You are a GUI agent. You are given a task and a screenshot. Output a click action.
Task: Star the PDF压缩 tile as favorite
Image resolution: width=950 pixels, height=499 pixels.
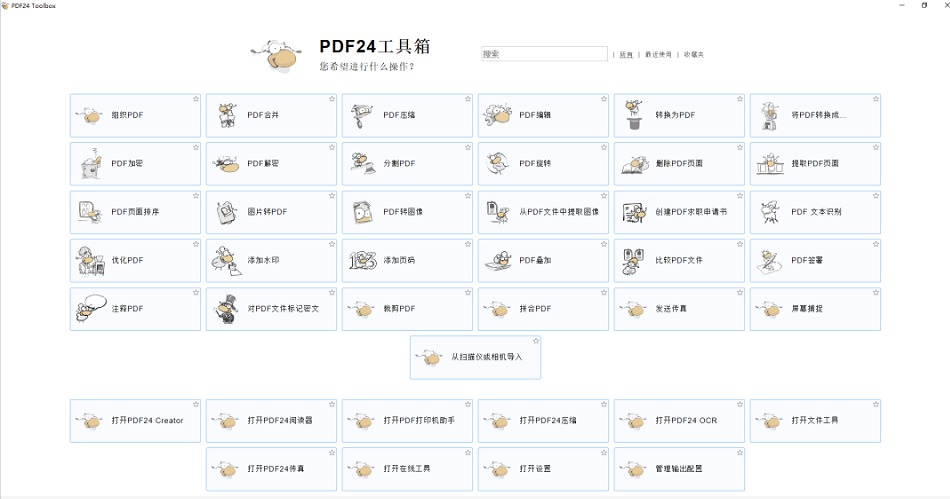coord(468,99)
